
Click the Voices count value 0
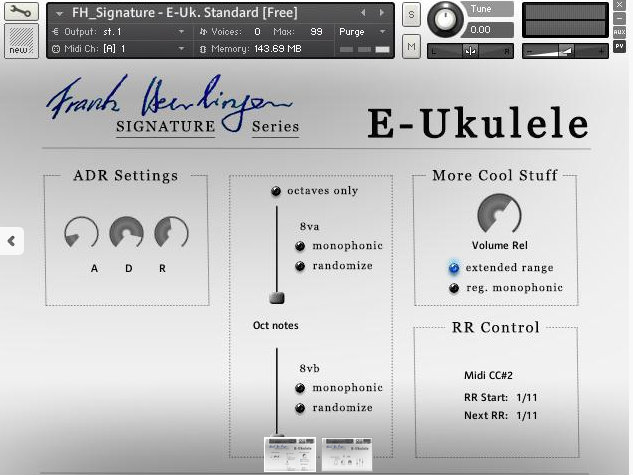[x=258, y=31]
